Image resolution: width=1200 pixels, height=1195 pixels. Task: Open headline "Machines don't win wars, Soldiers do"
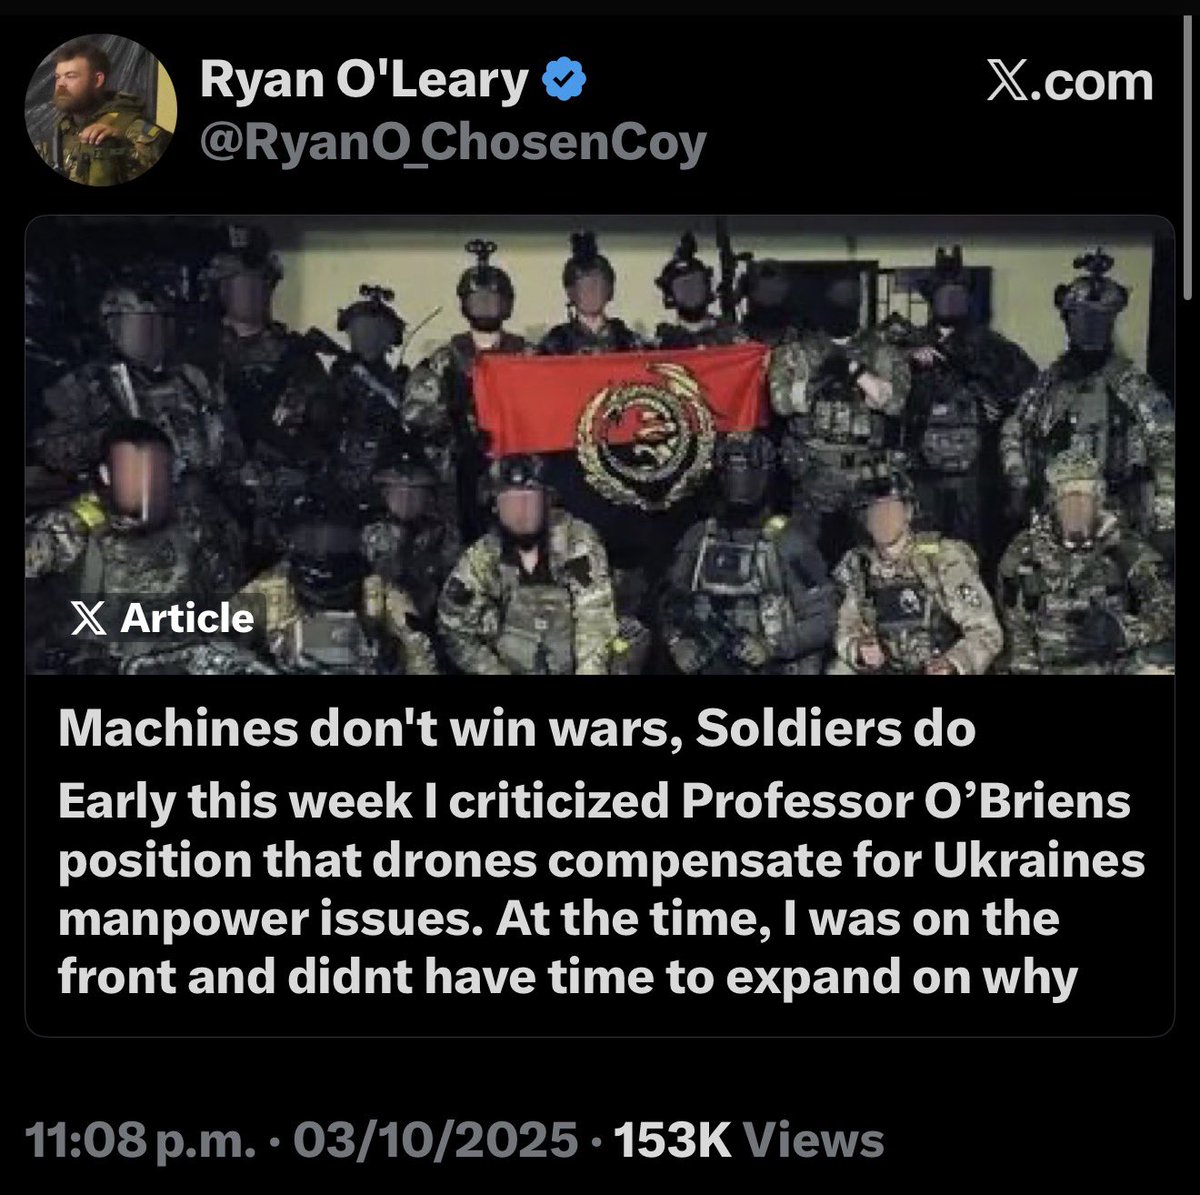517,729
